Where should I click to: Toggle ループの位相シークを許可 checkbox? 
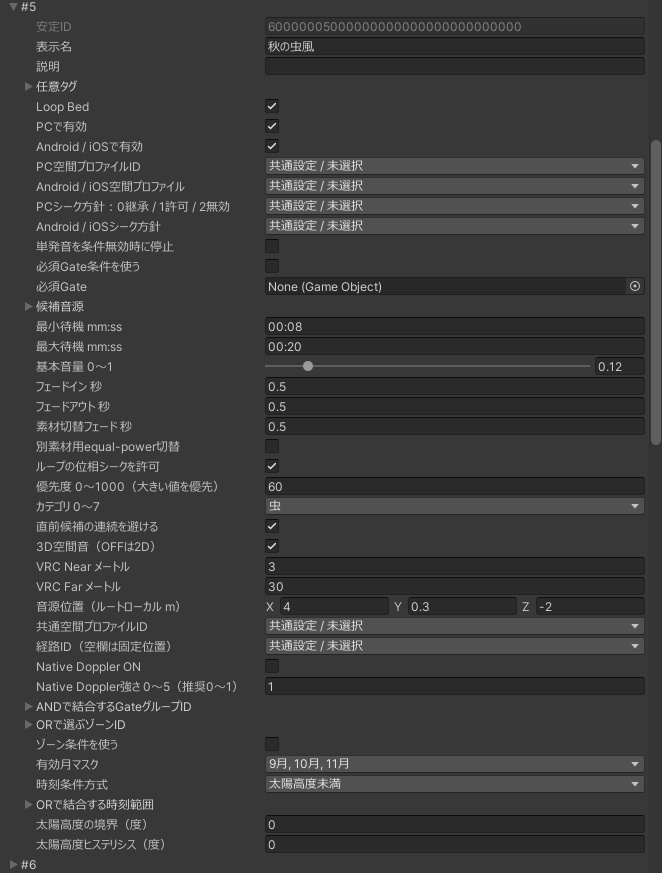coord(272,466)
